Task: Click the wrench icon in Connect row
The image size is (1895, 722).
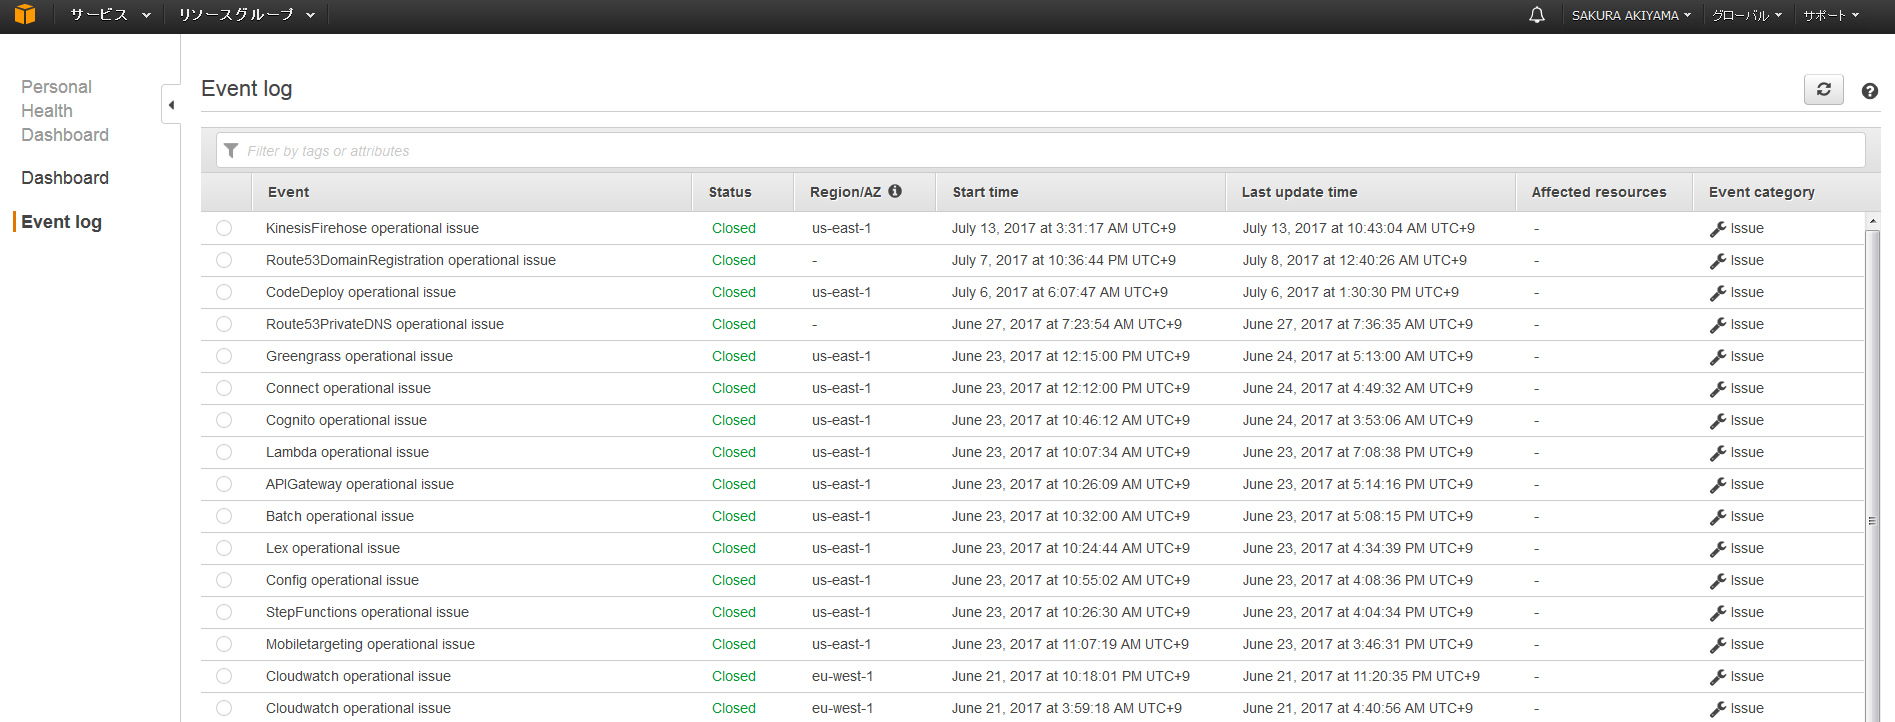Action: (x=1717, y=389)
